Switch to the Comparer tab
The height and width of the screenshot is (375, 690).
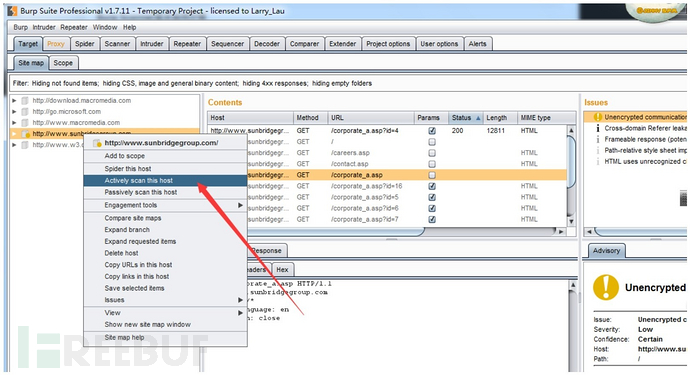pyautogui.click(x=304, y=44)
